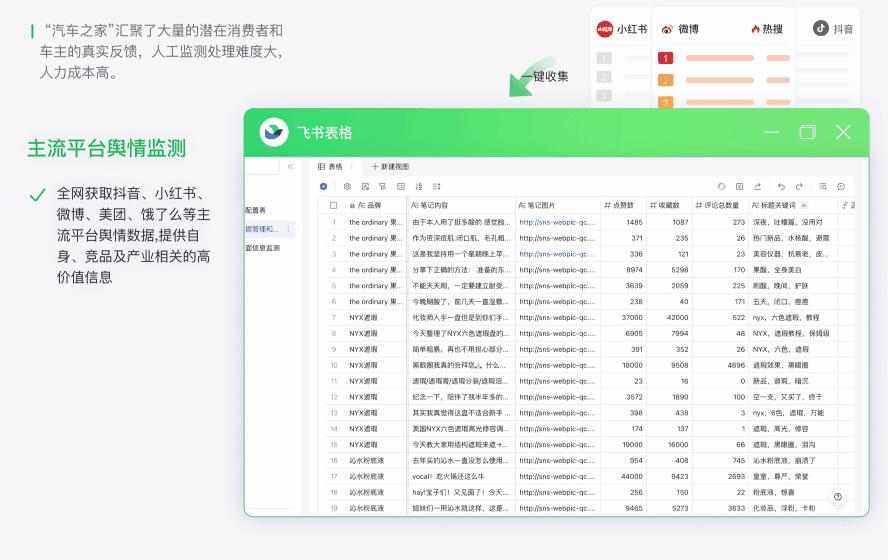The height and width of the screenshot is (560, 888).
Task: Open the image link in row 3
Action: (x=557, y=254)
